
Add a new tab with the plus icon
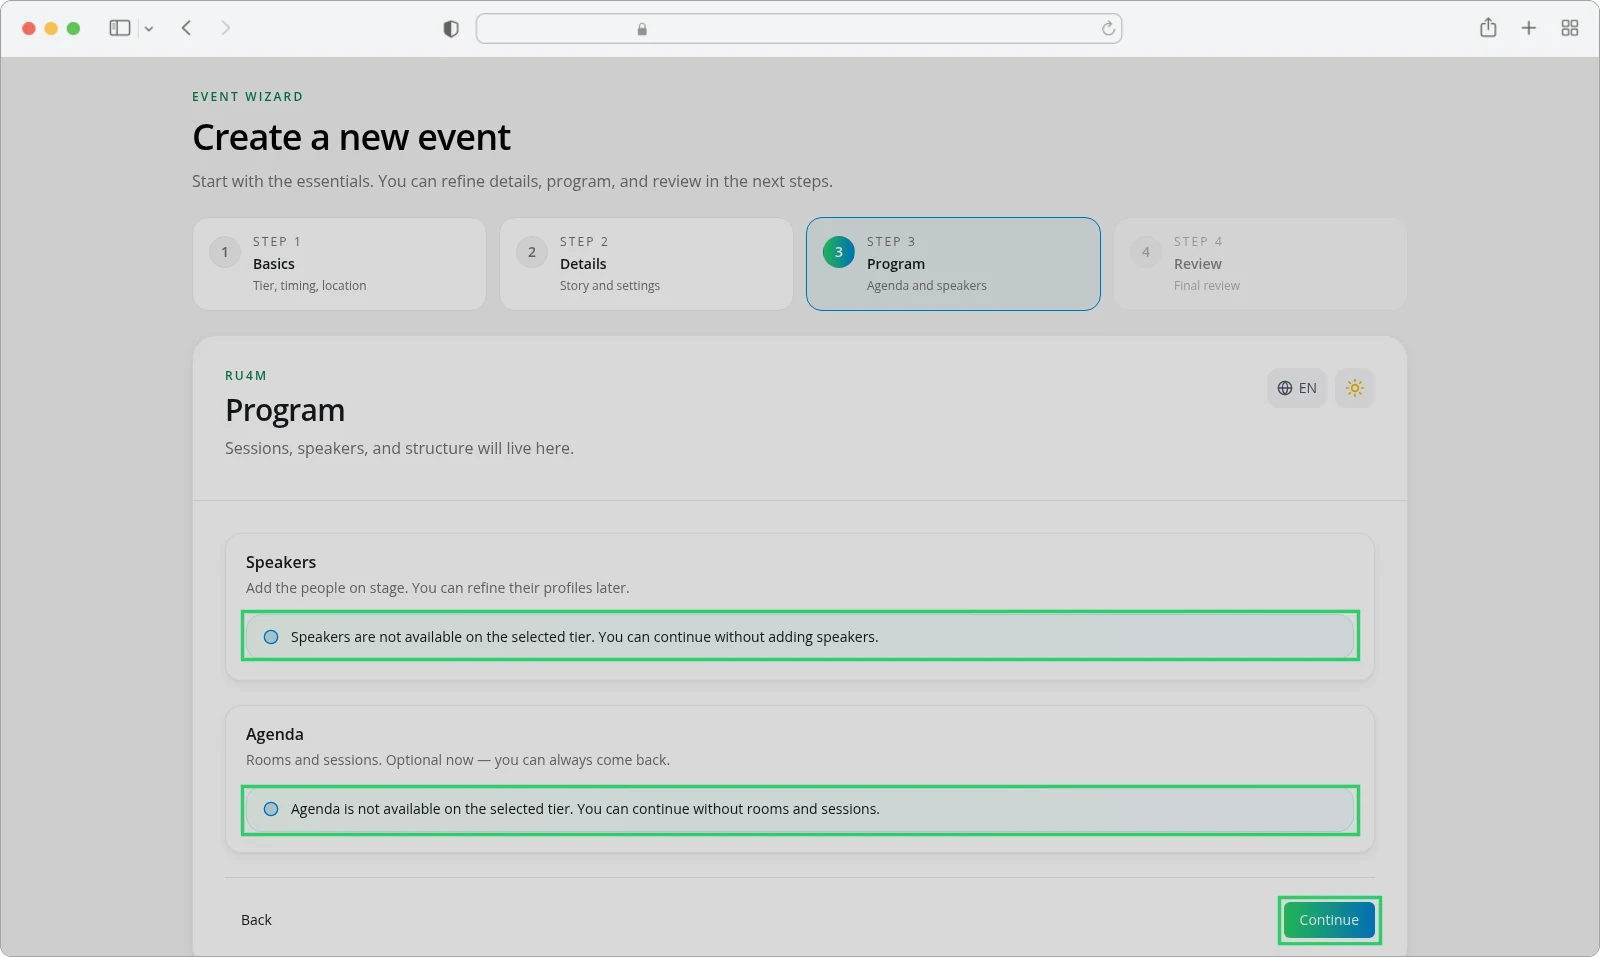[1528, 28]
